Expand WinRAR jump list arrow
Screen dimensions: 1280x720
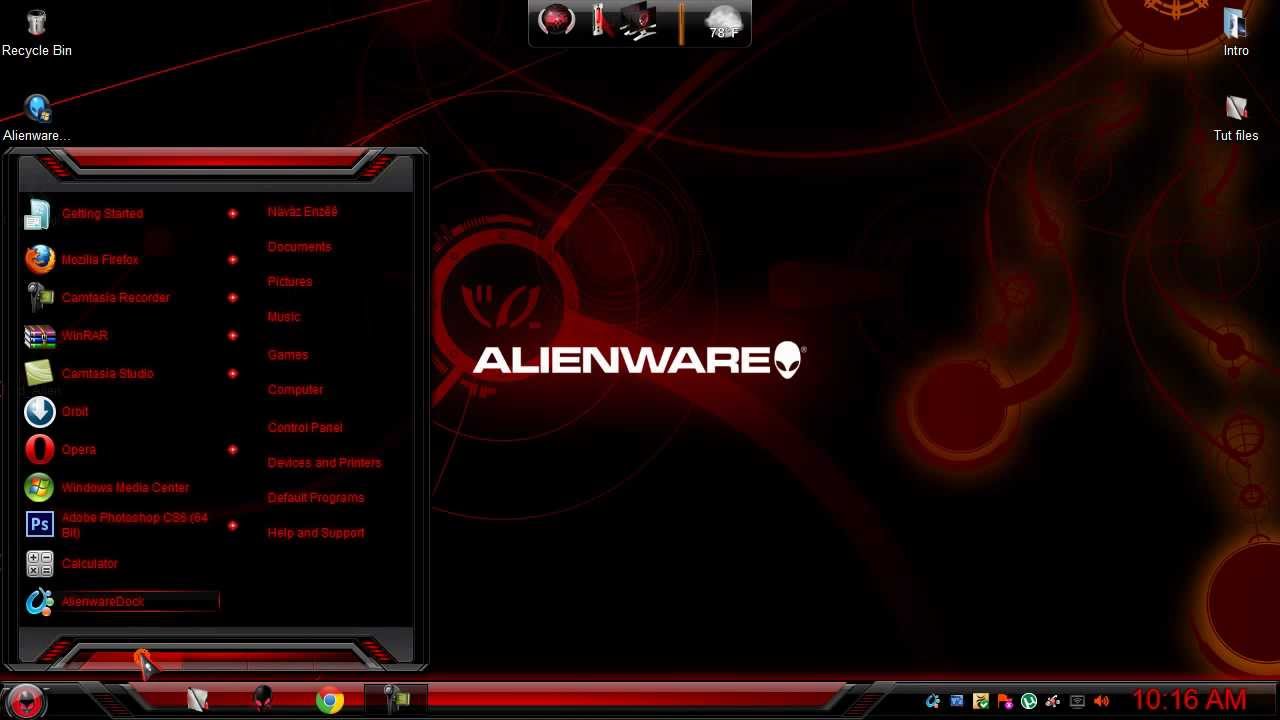click(232, 335)
